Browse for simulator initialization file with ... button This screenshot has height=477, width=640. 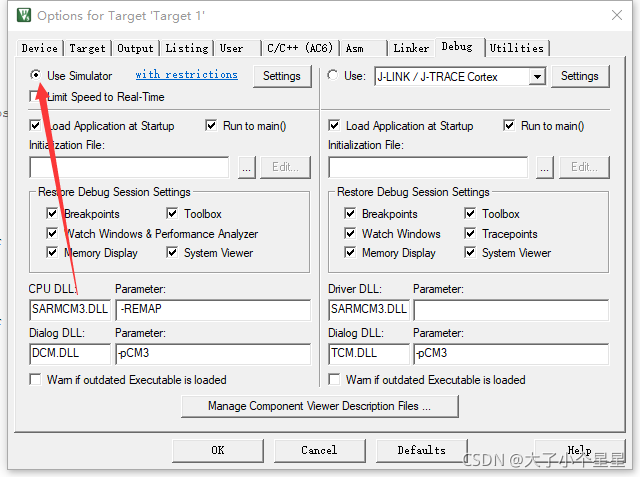247,167
